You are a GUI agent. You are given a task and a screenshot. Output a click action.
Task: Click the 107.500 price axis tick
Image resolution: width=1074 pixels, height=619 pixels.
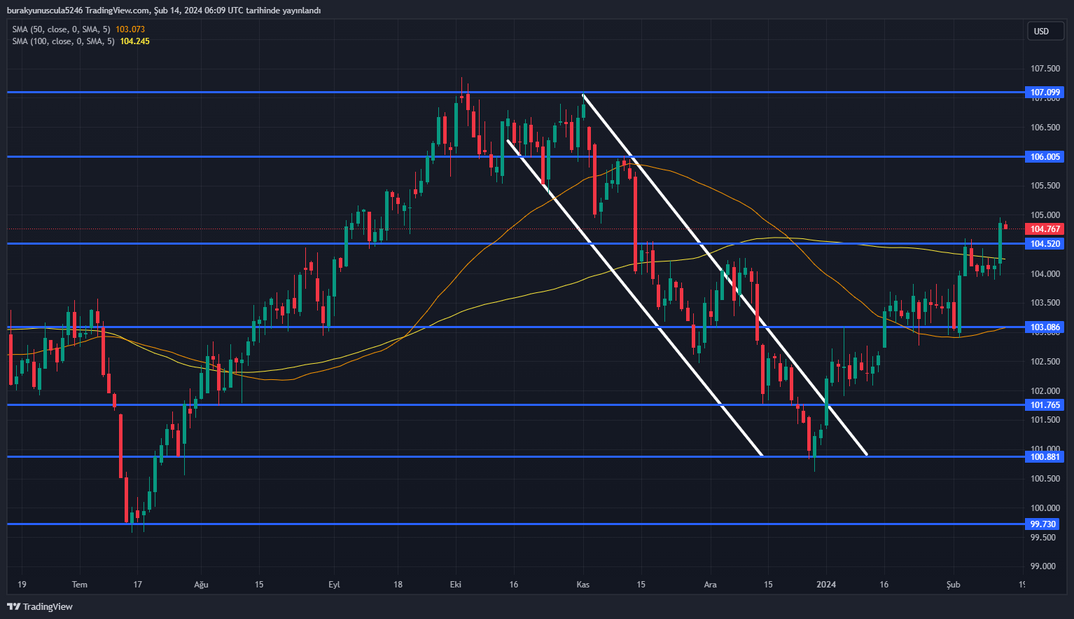click(x=1045, y=69)
